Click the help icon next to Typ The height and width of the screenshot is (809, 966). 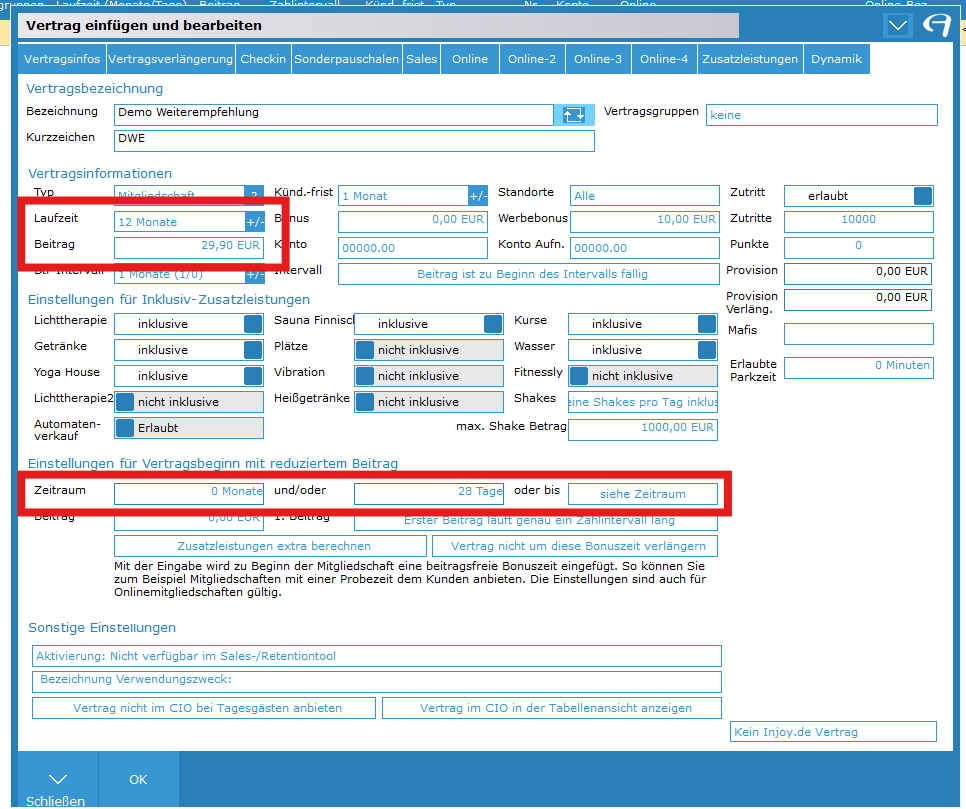(x=254, y=196)
